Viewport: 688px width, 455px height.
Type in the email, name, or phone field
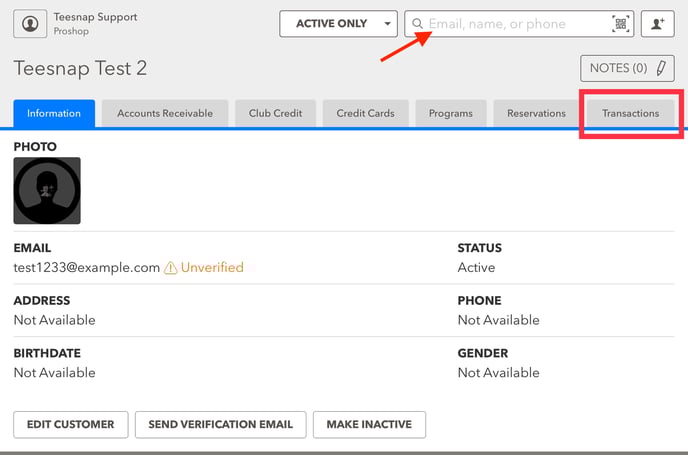[x=515, y=24]
